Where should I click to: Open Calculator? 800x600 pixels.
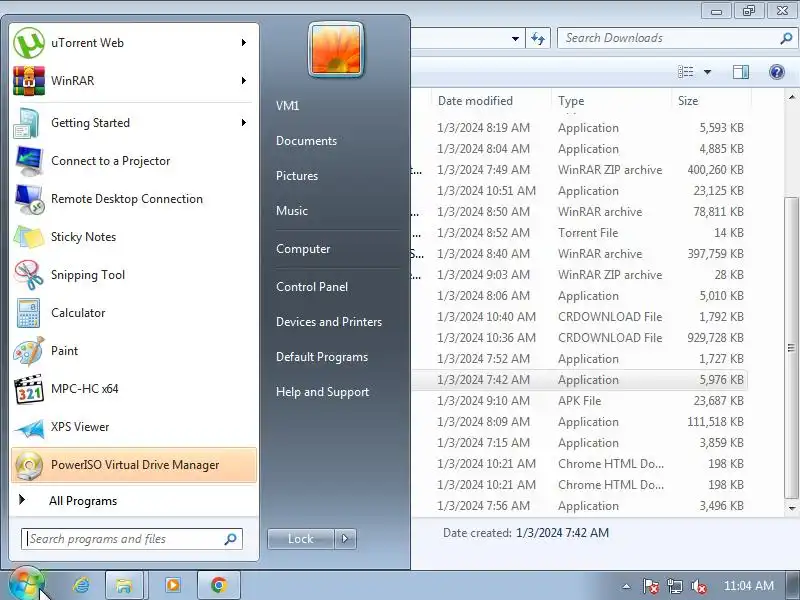click(x=134, y=313)
